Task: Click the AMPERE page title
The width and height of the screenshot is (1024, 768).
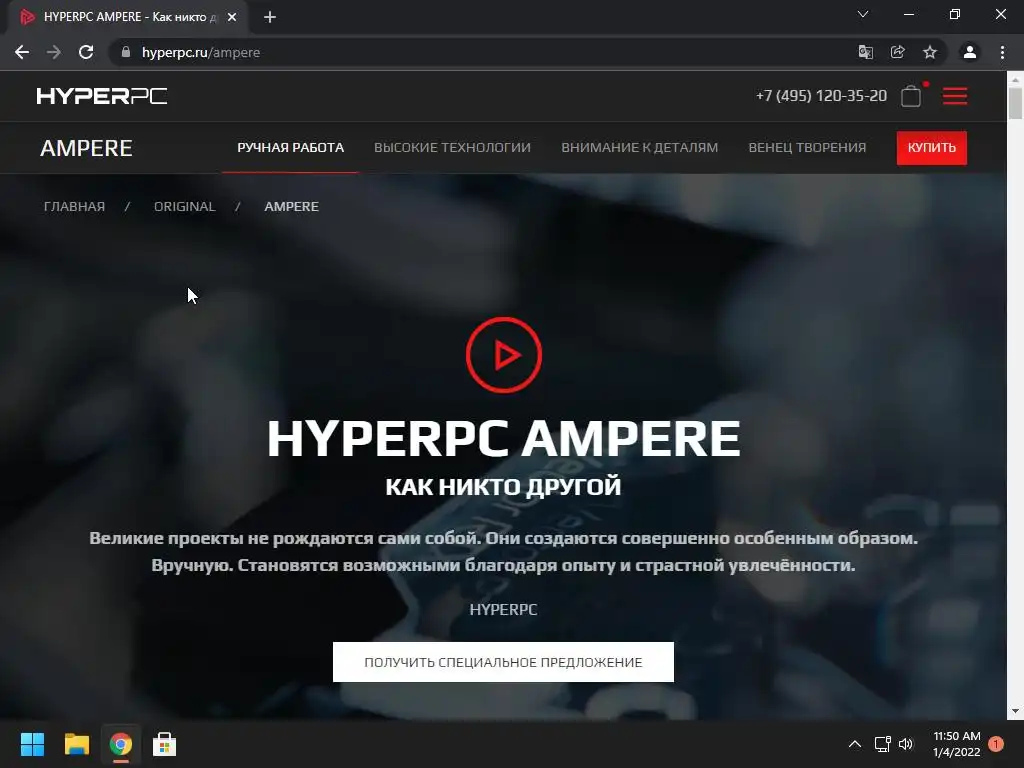Action: tap(86, 148)
